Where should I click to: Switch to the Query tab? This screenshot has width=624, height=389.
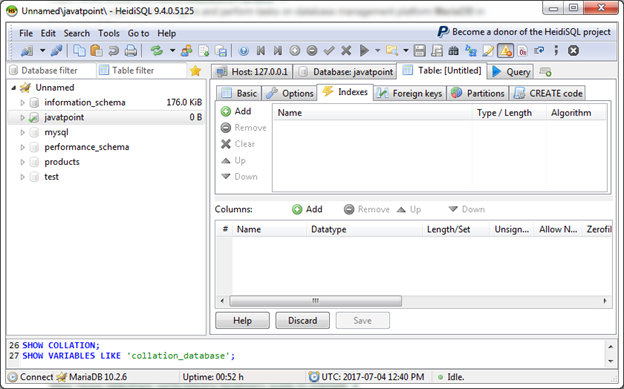511,72
